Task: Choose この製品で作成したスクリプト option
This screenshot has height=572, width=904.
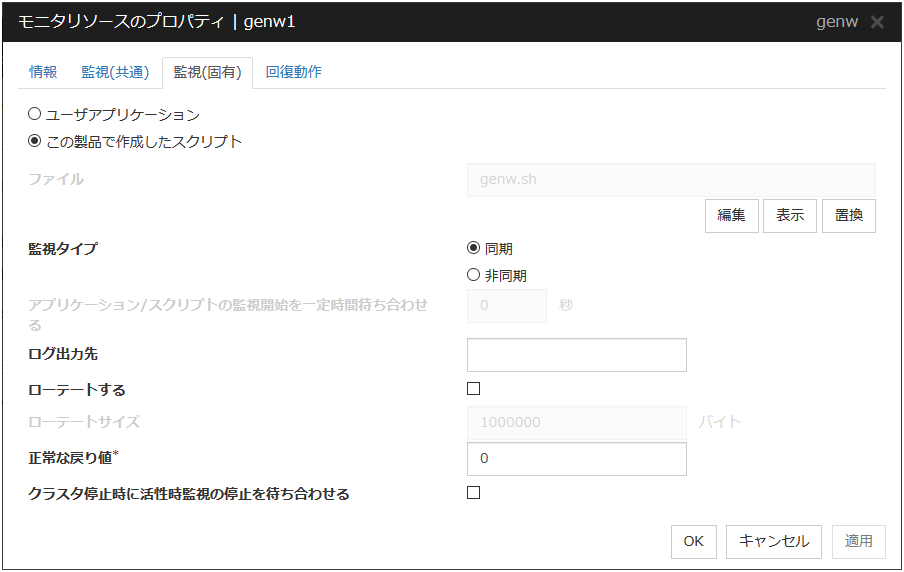Action: [x=35, y=141]
